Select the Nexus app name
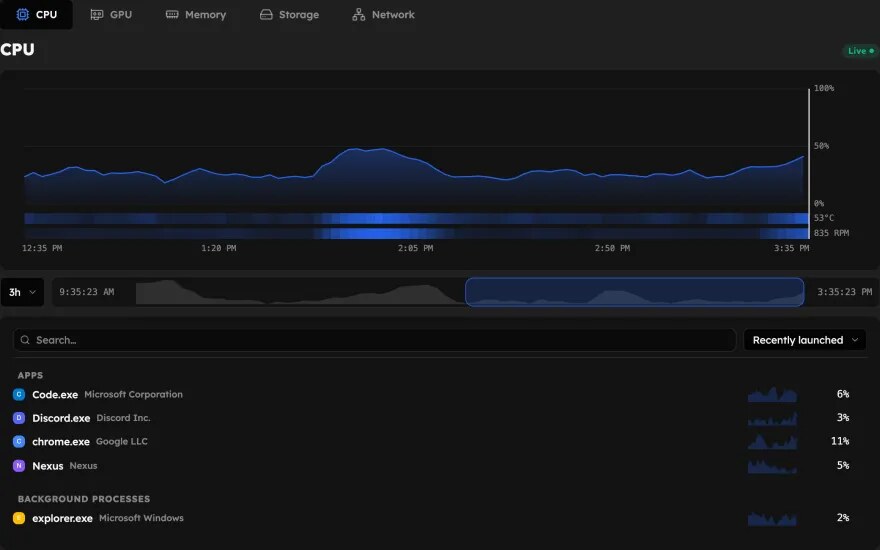This screenshot has height=550, width=880. [x=48, y=466]
